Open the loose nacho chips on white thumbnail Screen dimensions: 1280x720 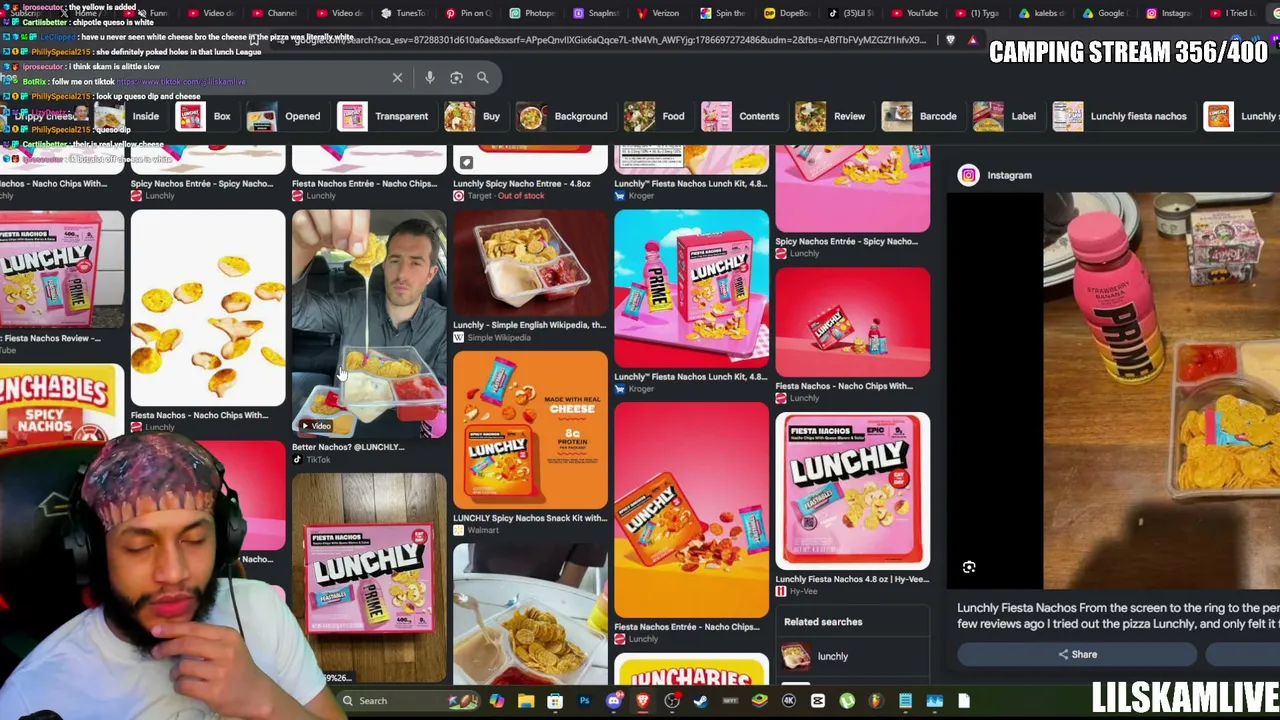[x=208, y=308]
